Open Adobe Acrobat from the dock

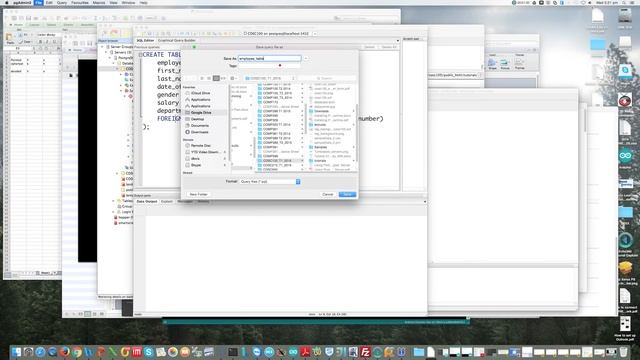click(305, 352)
